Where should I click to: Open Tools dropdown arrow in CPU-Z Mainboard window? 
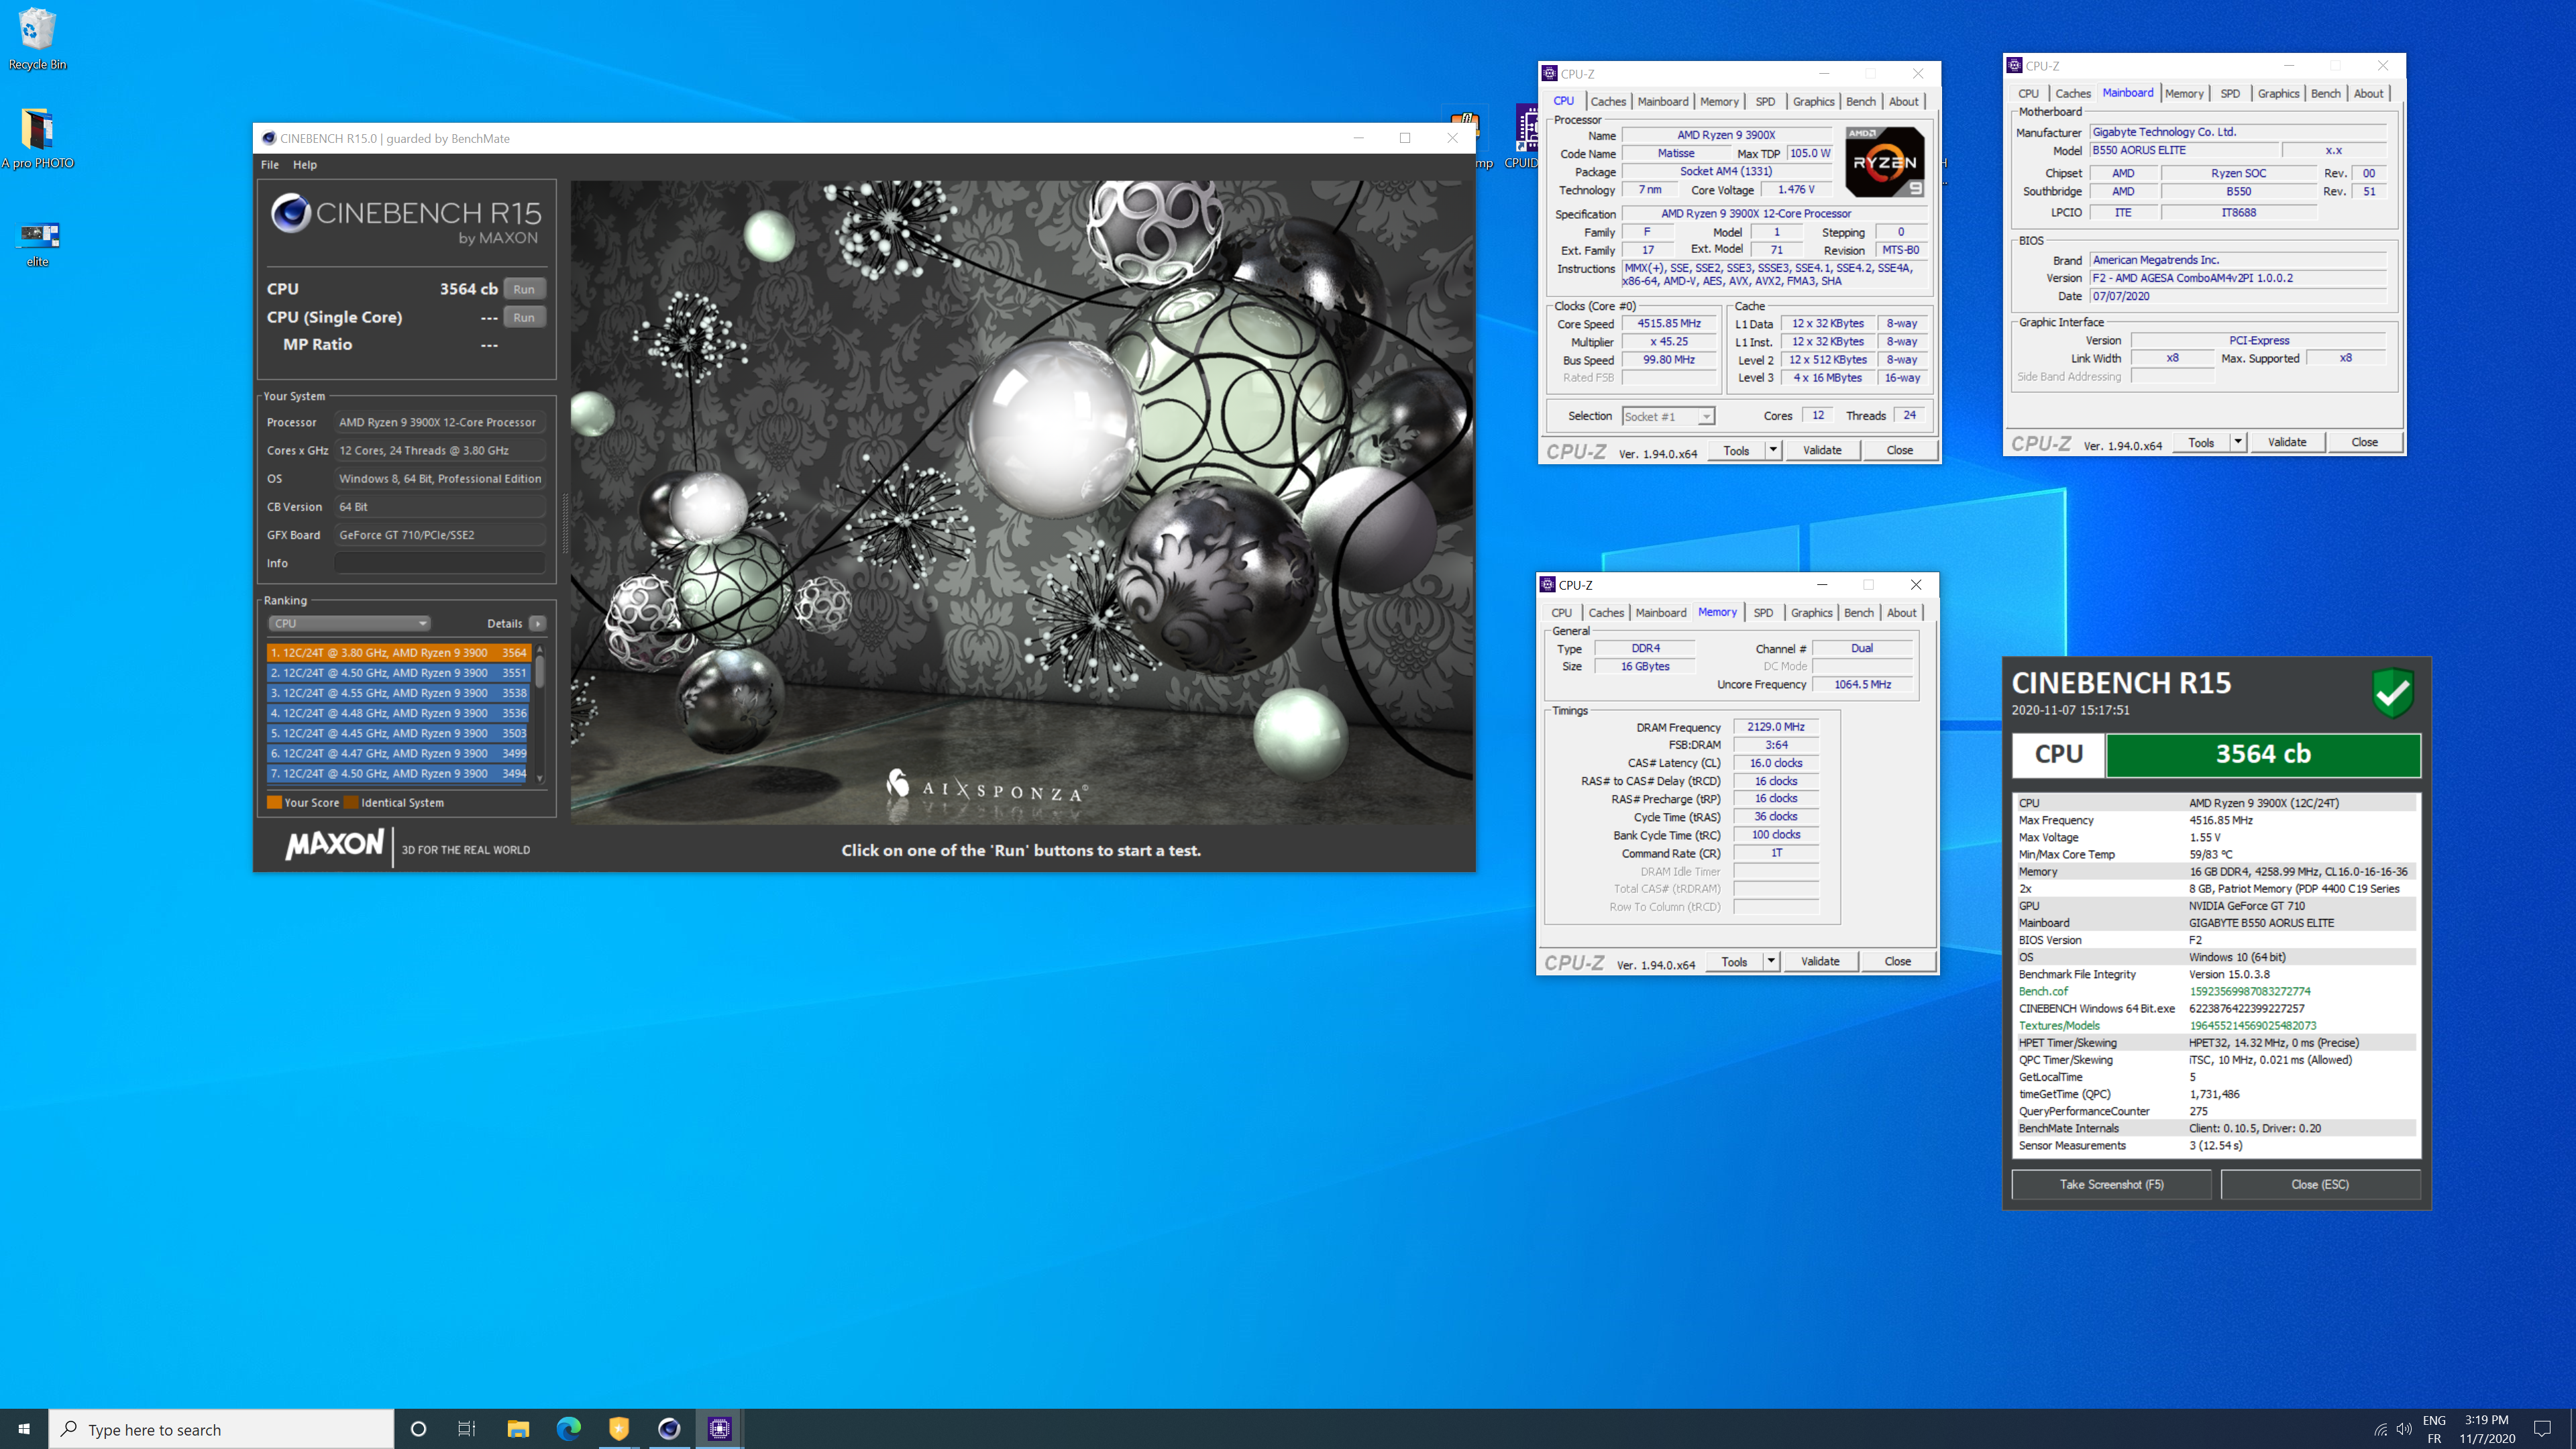pos(2238,442)
